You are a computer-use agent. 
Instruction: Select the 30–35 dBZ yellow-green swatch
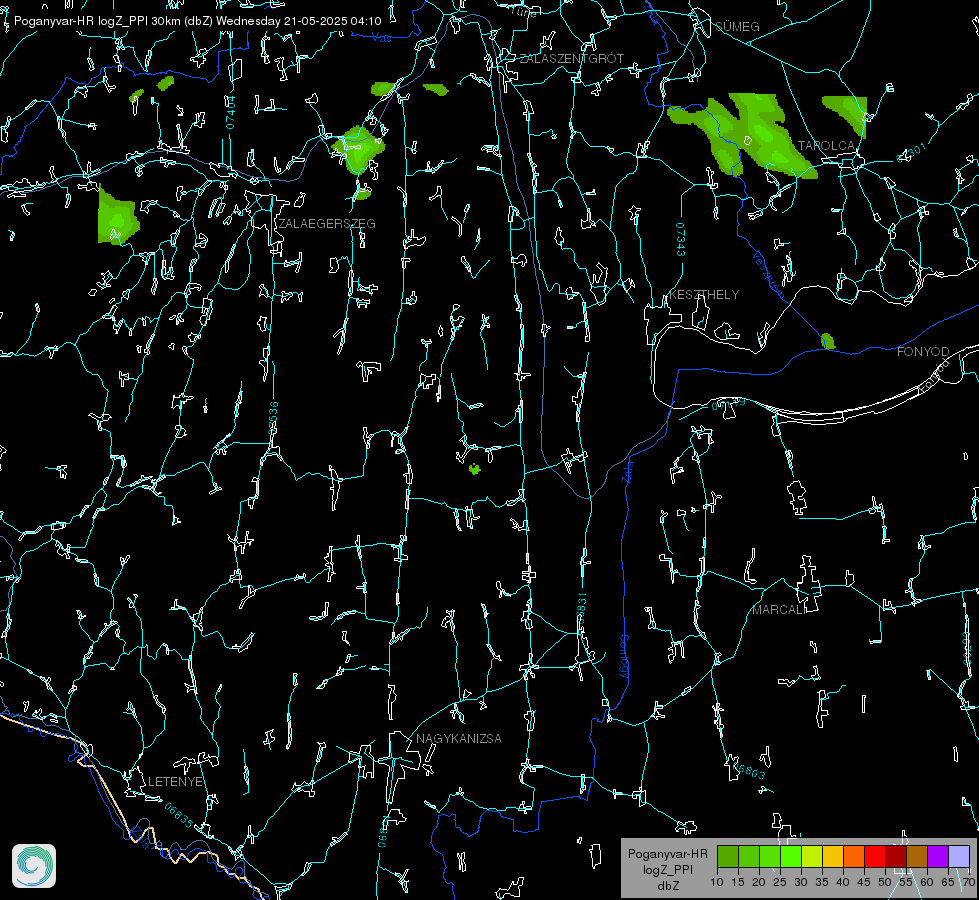coord(812,856)
